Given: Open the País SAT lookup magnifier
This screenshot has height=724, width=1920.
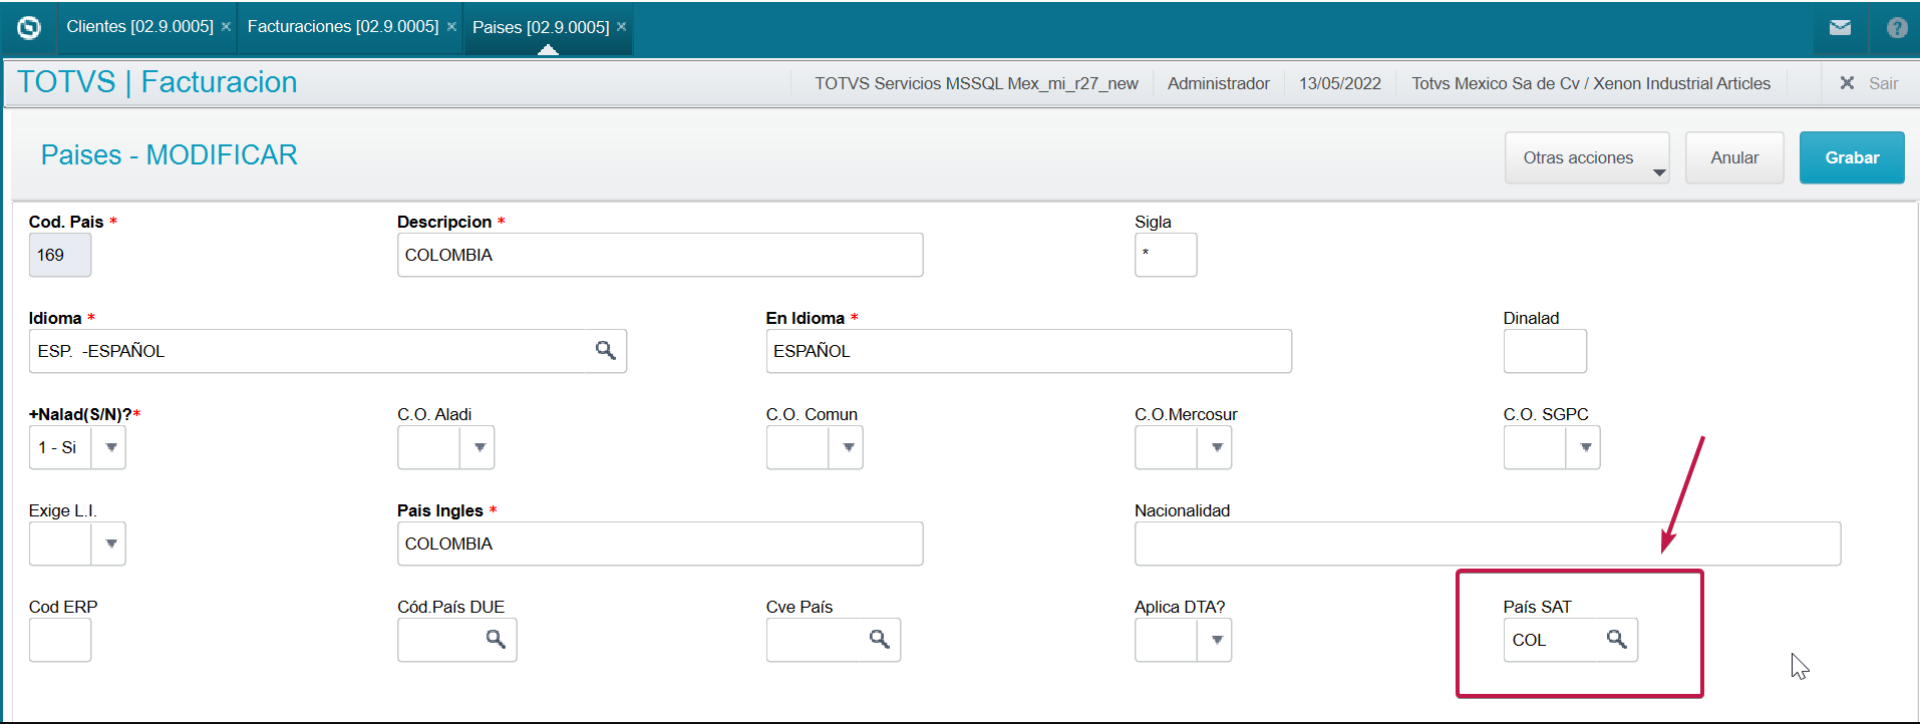Looking at the screenshot, I should pos(1616,639).
